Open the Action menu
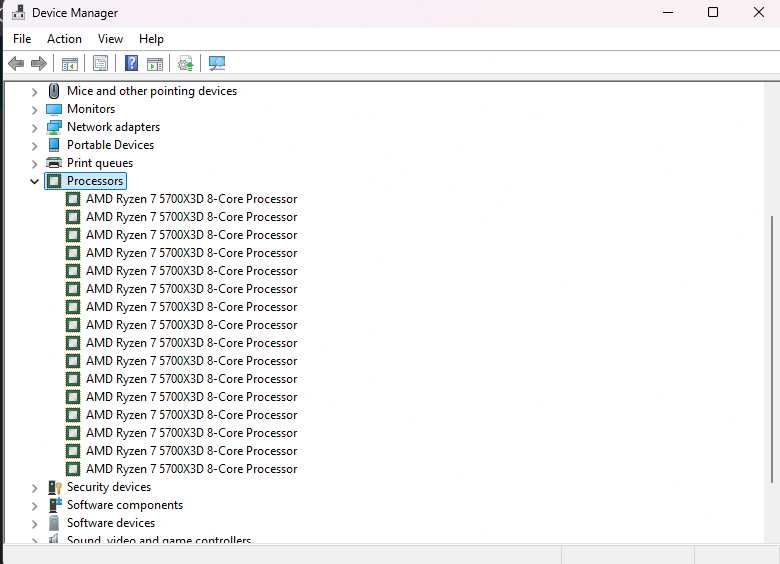This screenshot has height=564, width=780. click(x=64, y=39)
